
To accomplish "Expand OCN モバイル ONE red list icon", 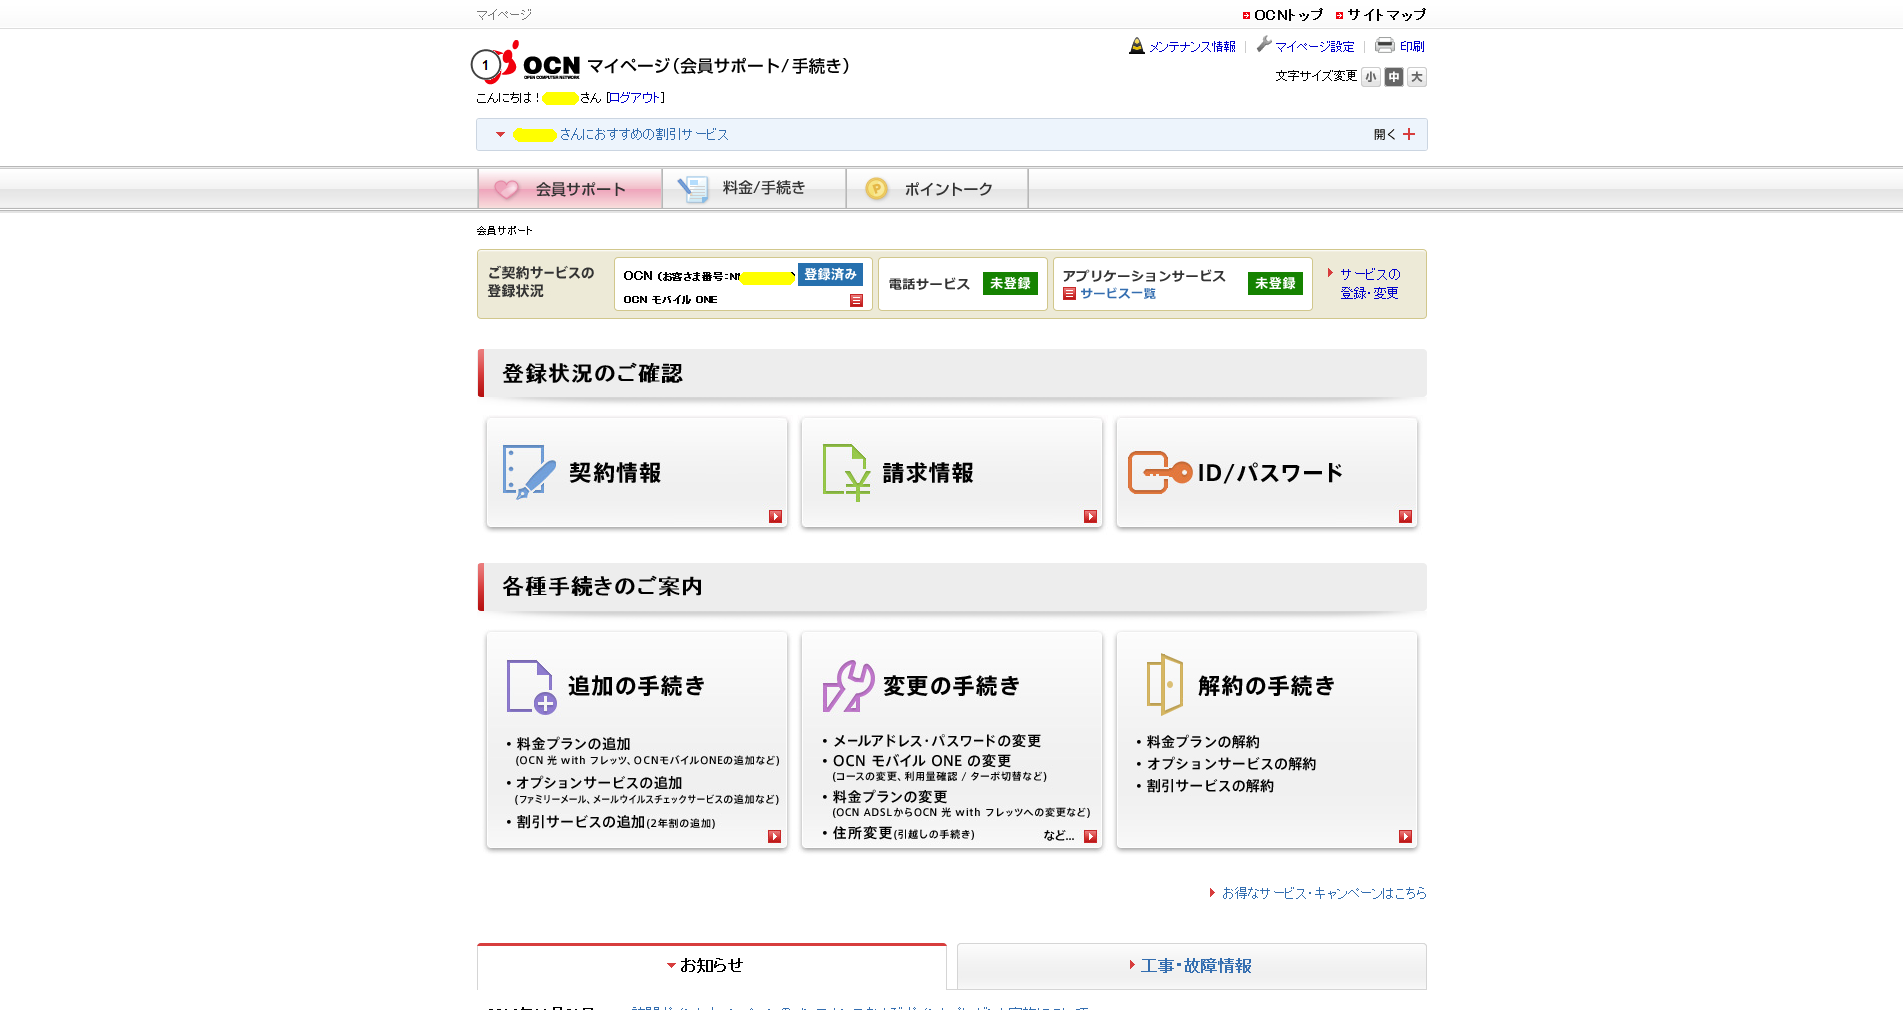I will pyautogui.click(x=856, y=300).
